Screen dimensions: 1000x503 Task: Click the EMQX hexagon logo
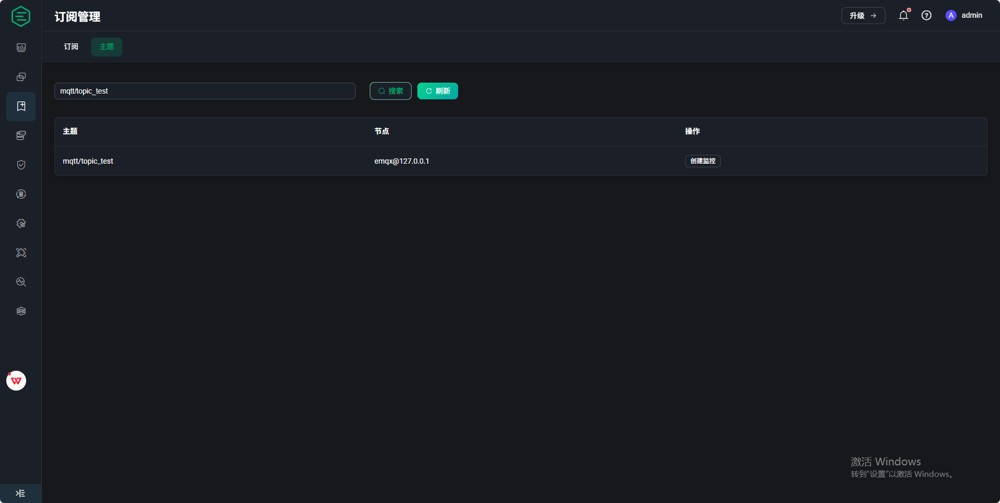coord(20,16)
